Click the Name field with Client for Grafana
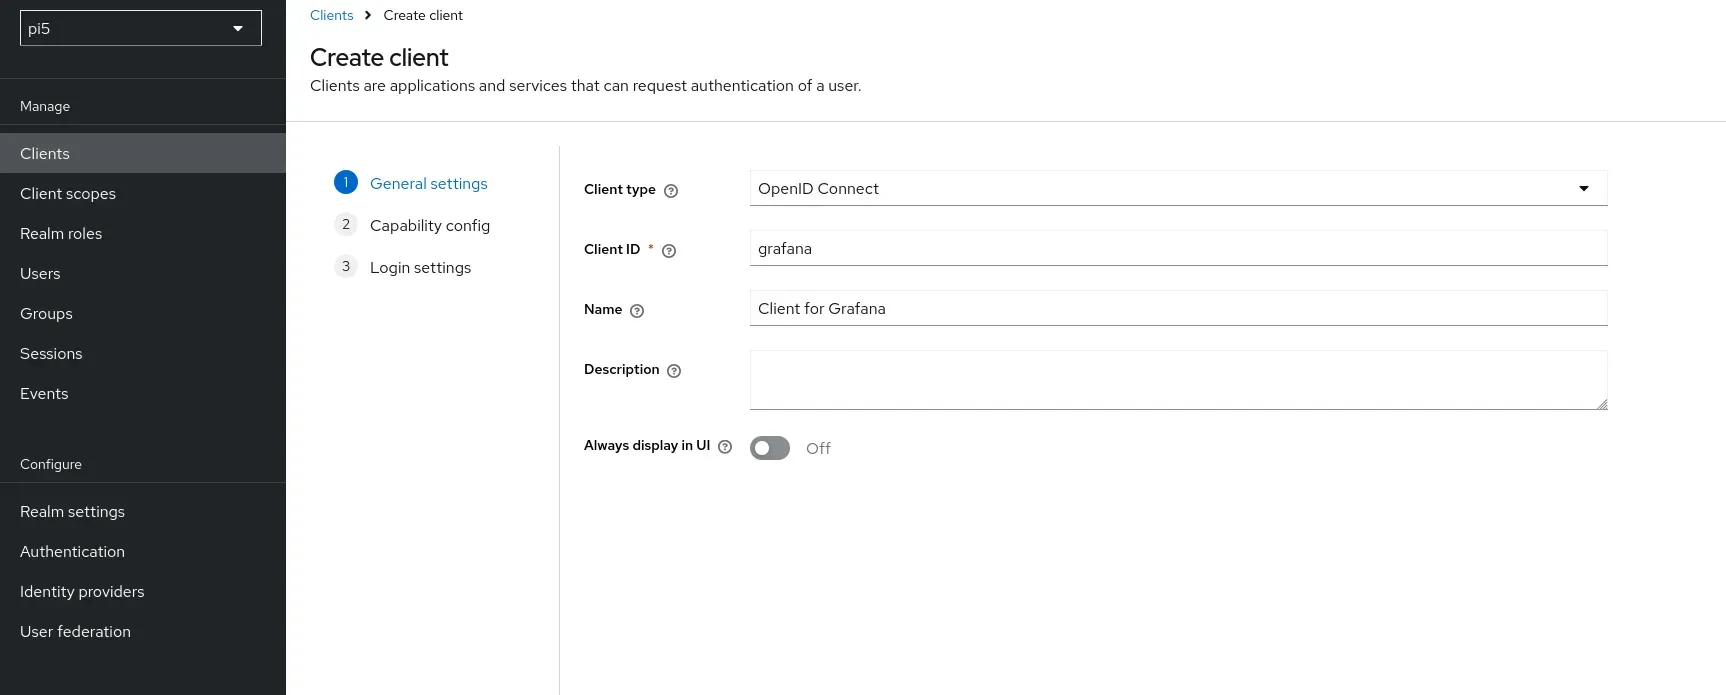 coord(1178,308)
